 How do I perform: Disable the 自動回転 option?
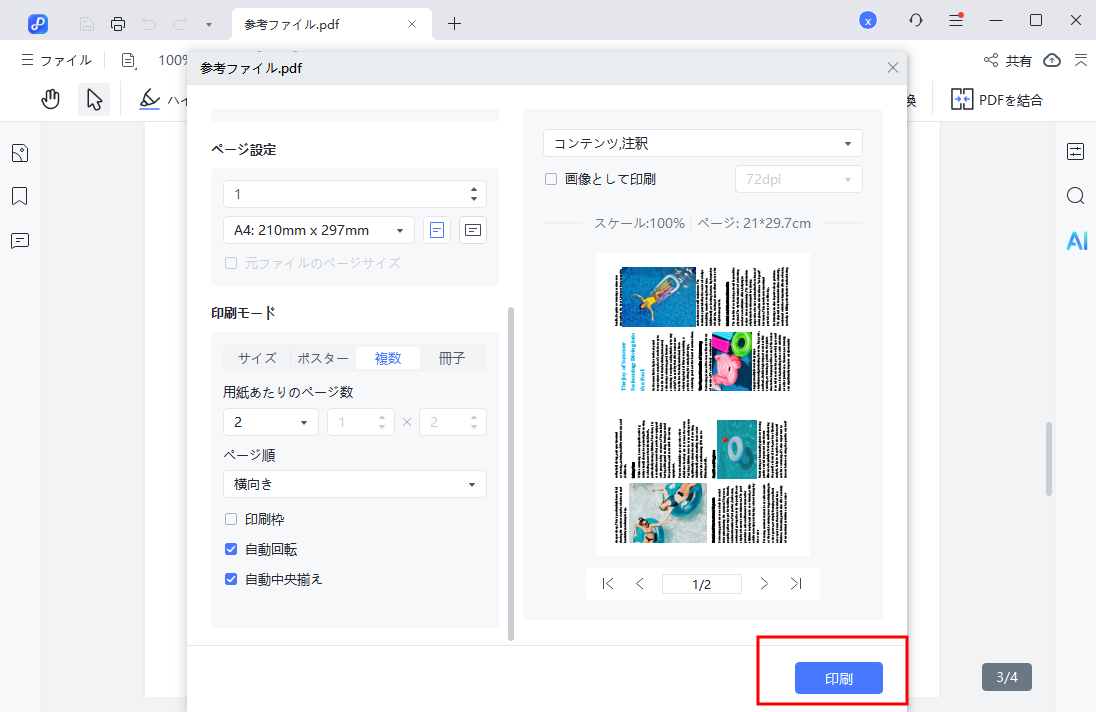click(231, 547)
